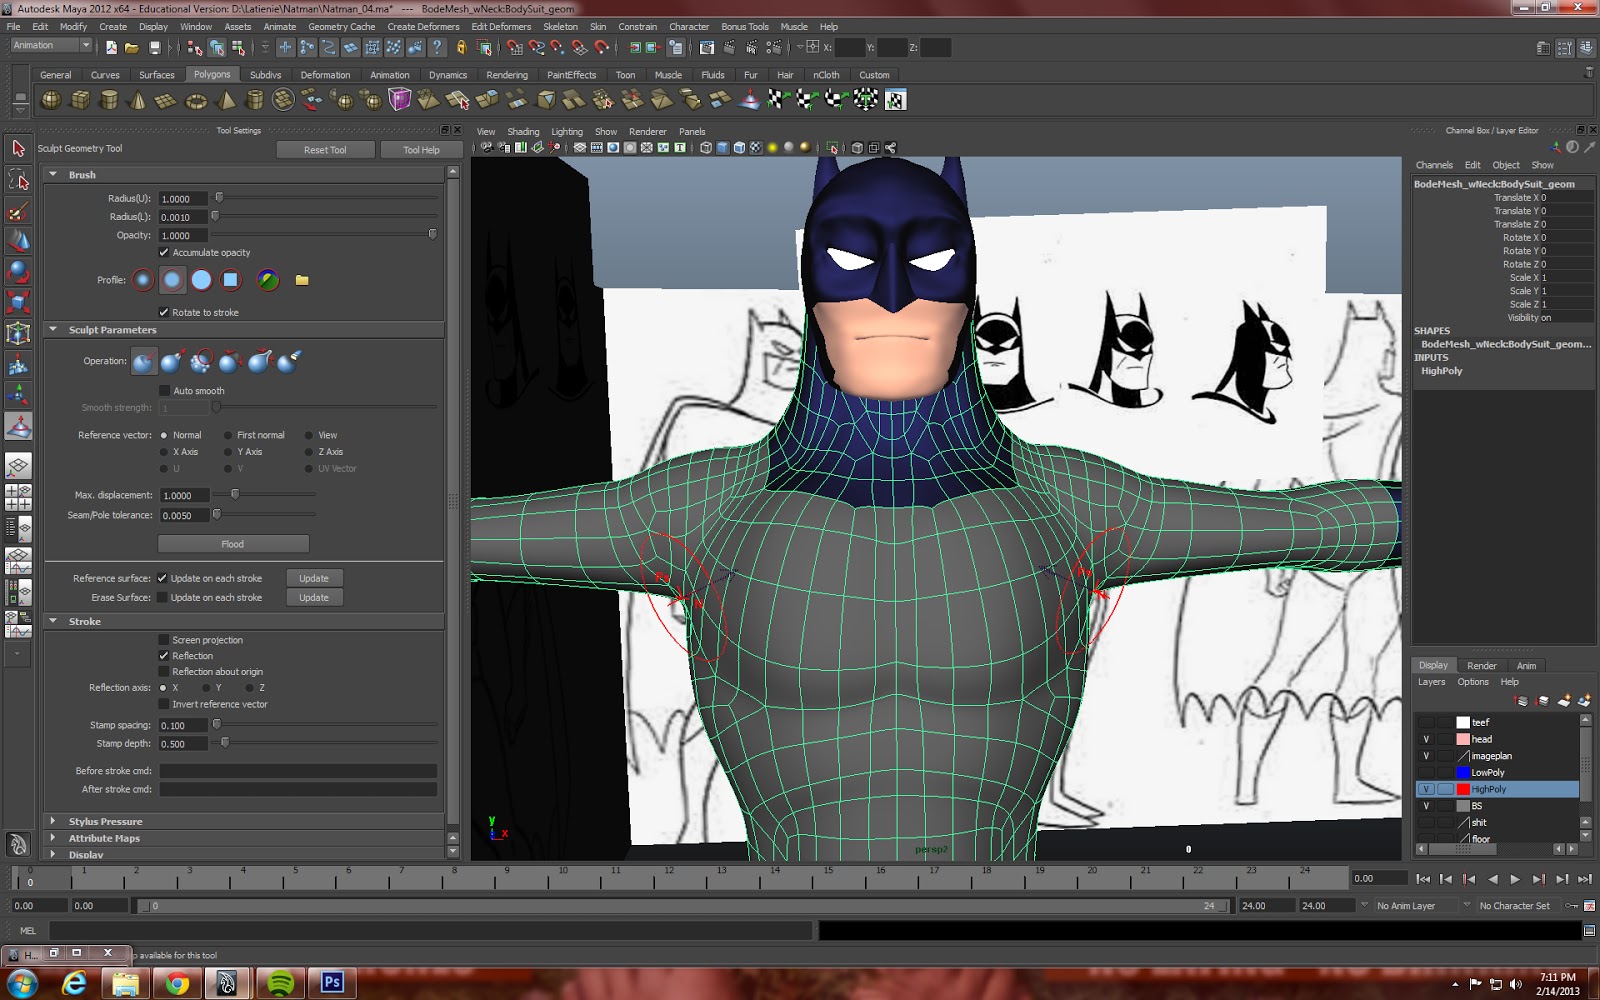Select the polygon cube creation icon
Viewport: 1600px width, 1000px height.
click(x=80, y=100)
